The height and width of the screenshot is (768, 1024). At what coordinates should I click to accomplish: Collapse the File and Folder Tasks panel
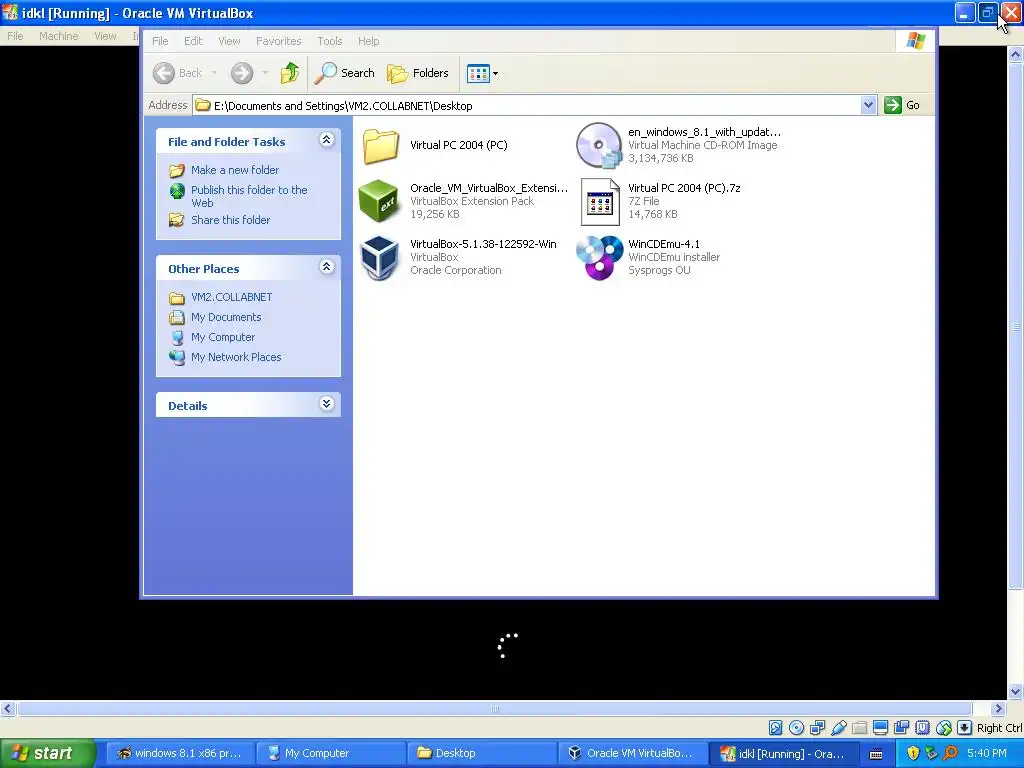[x=327, y=140]
